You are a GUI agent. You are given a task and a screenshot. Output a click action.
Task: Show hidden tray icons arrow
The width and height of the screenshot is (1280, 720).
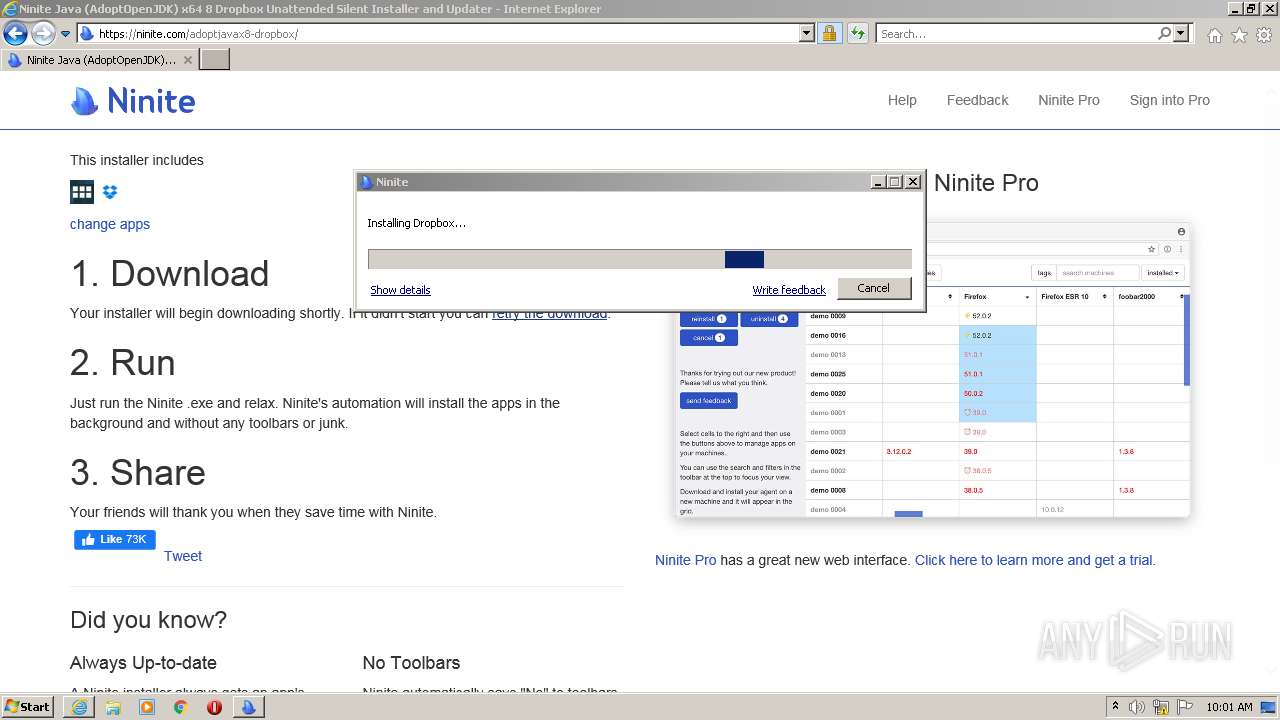[x=1115, y=707]
